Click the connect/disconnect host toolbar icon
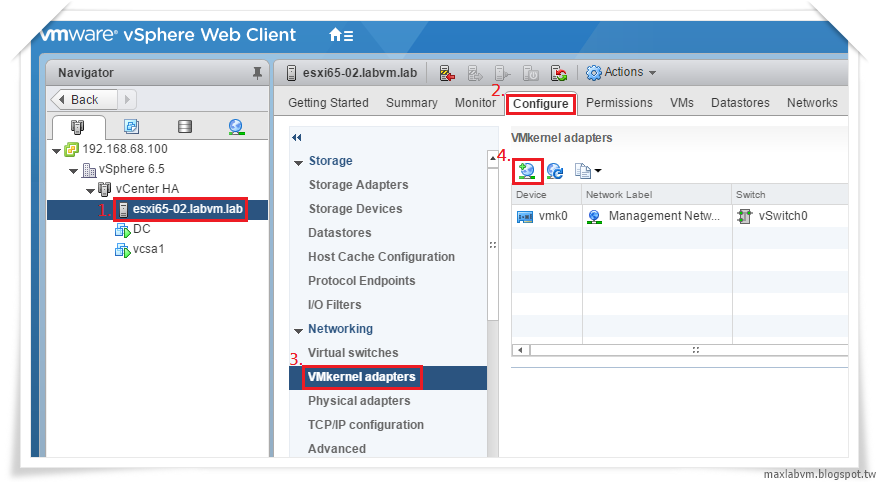 (x=447, y=73)
